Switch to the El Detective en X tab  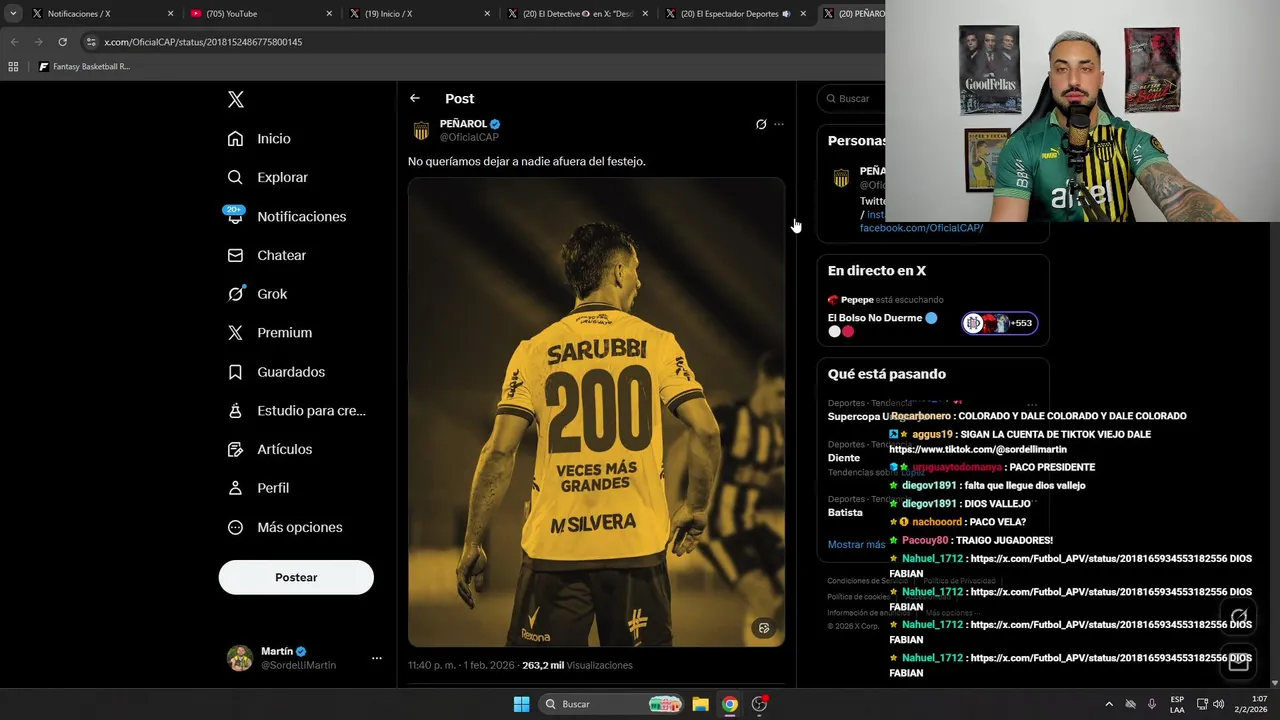578,14
